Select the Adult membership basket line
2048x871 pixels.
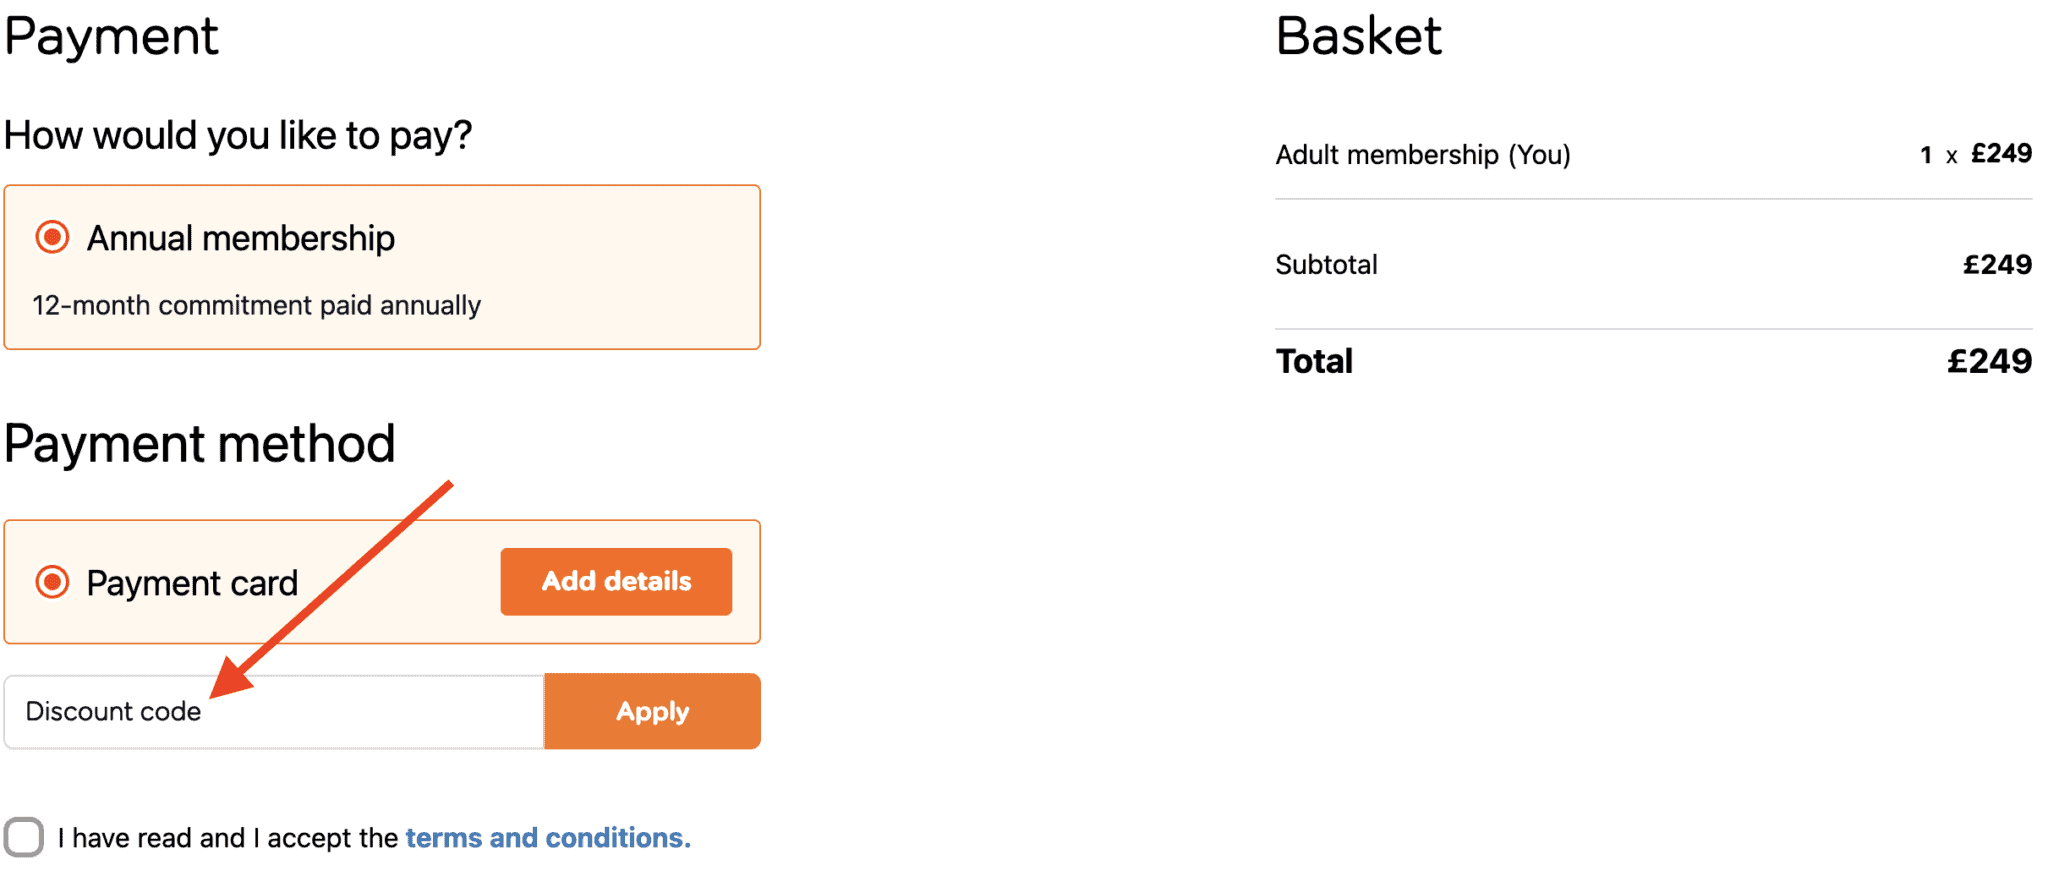point(1422,155)
